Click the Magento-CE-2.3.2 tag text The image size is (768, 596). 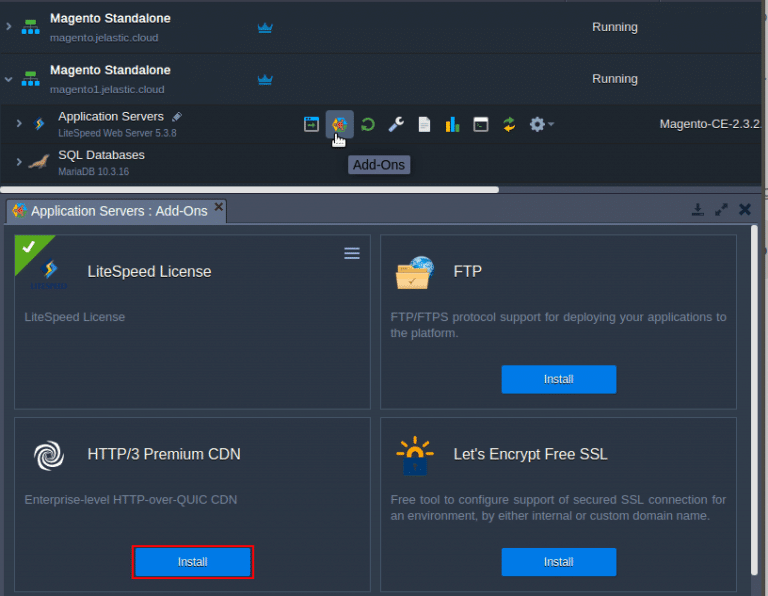(x=709, y=124)
